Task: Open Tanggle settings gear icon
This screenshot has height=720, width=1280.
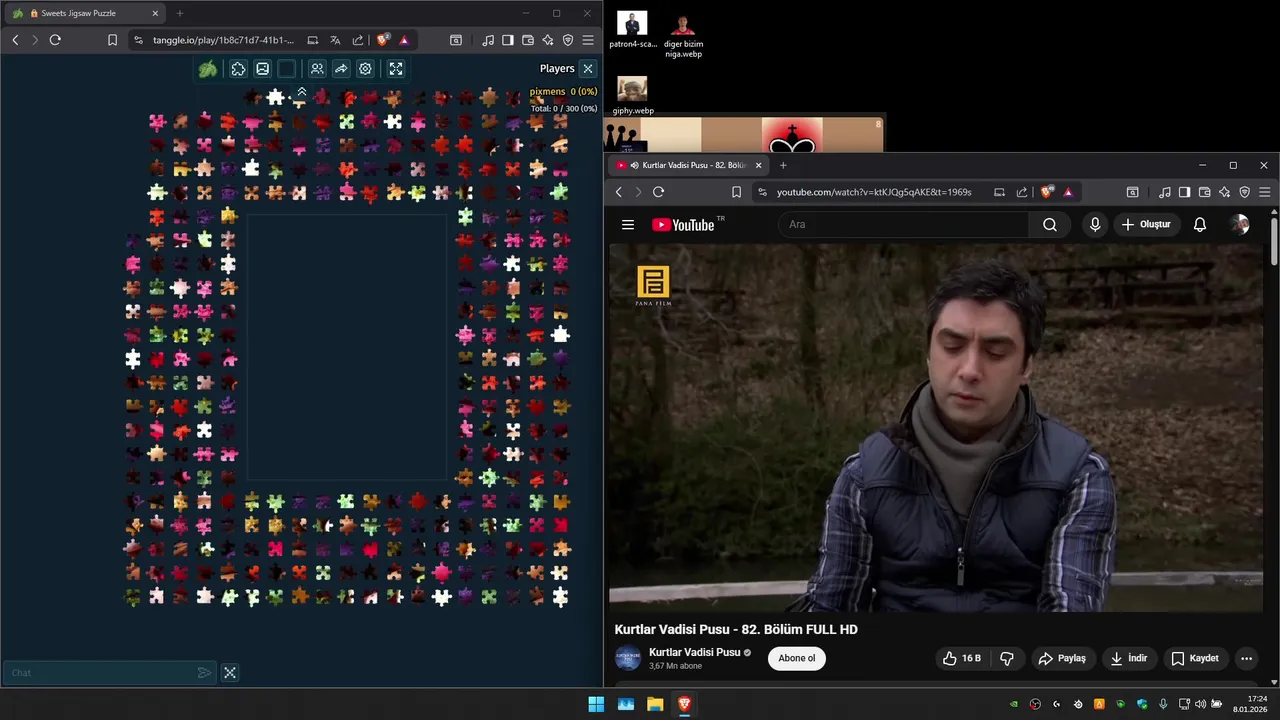Action: [x=365, y=69]
